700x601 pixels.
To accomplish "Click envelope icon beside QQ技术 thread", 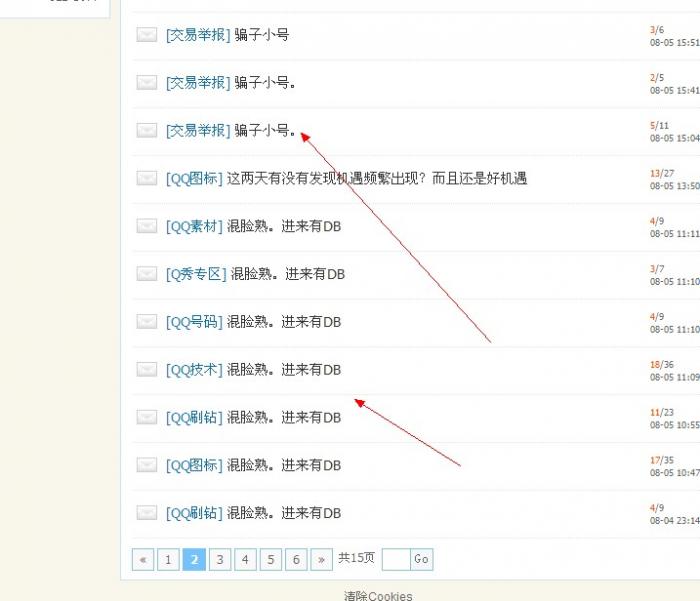I will [146, 369].
